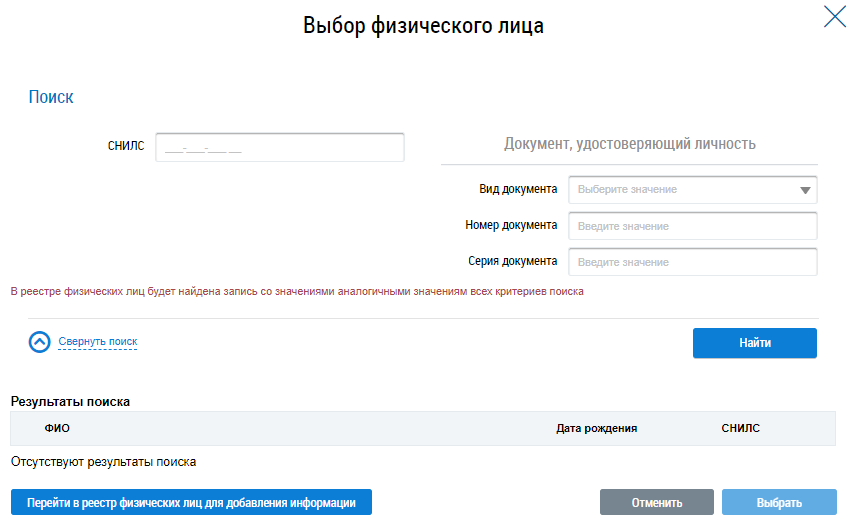Viewport: 849px width, 531px height.
Task: Open the registry via Перейти в реестр button
Action: [x=191, y=502]
